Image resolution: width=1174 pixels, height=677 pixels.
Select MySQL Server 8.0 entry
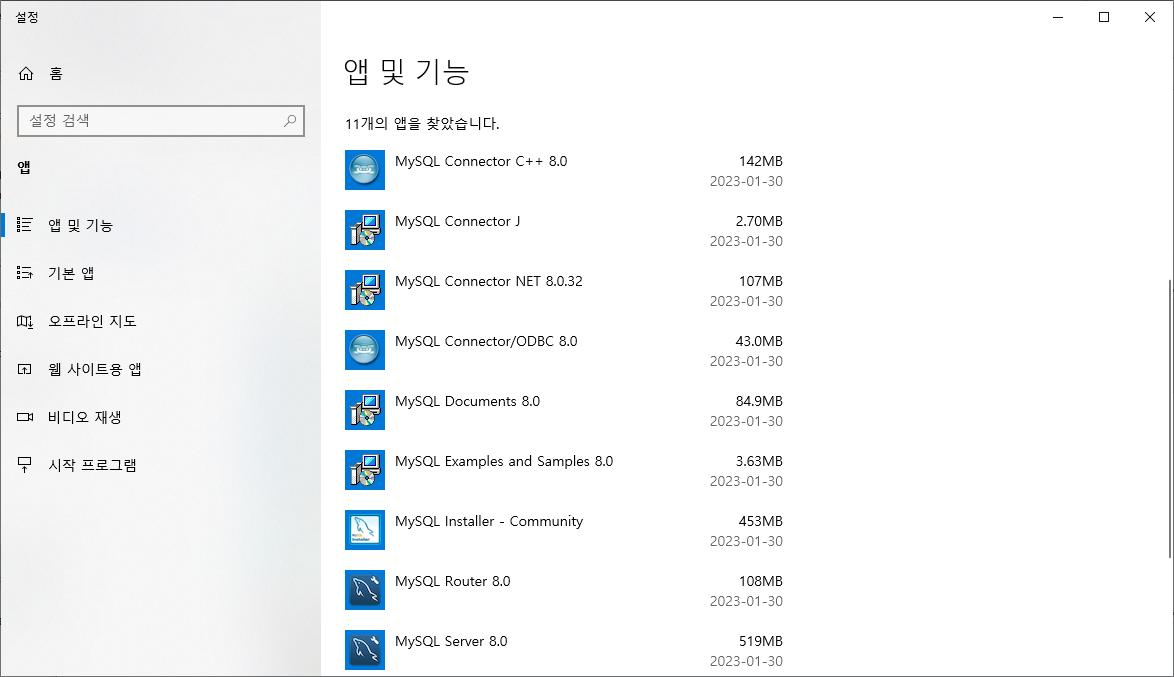564,649
